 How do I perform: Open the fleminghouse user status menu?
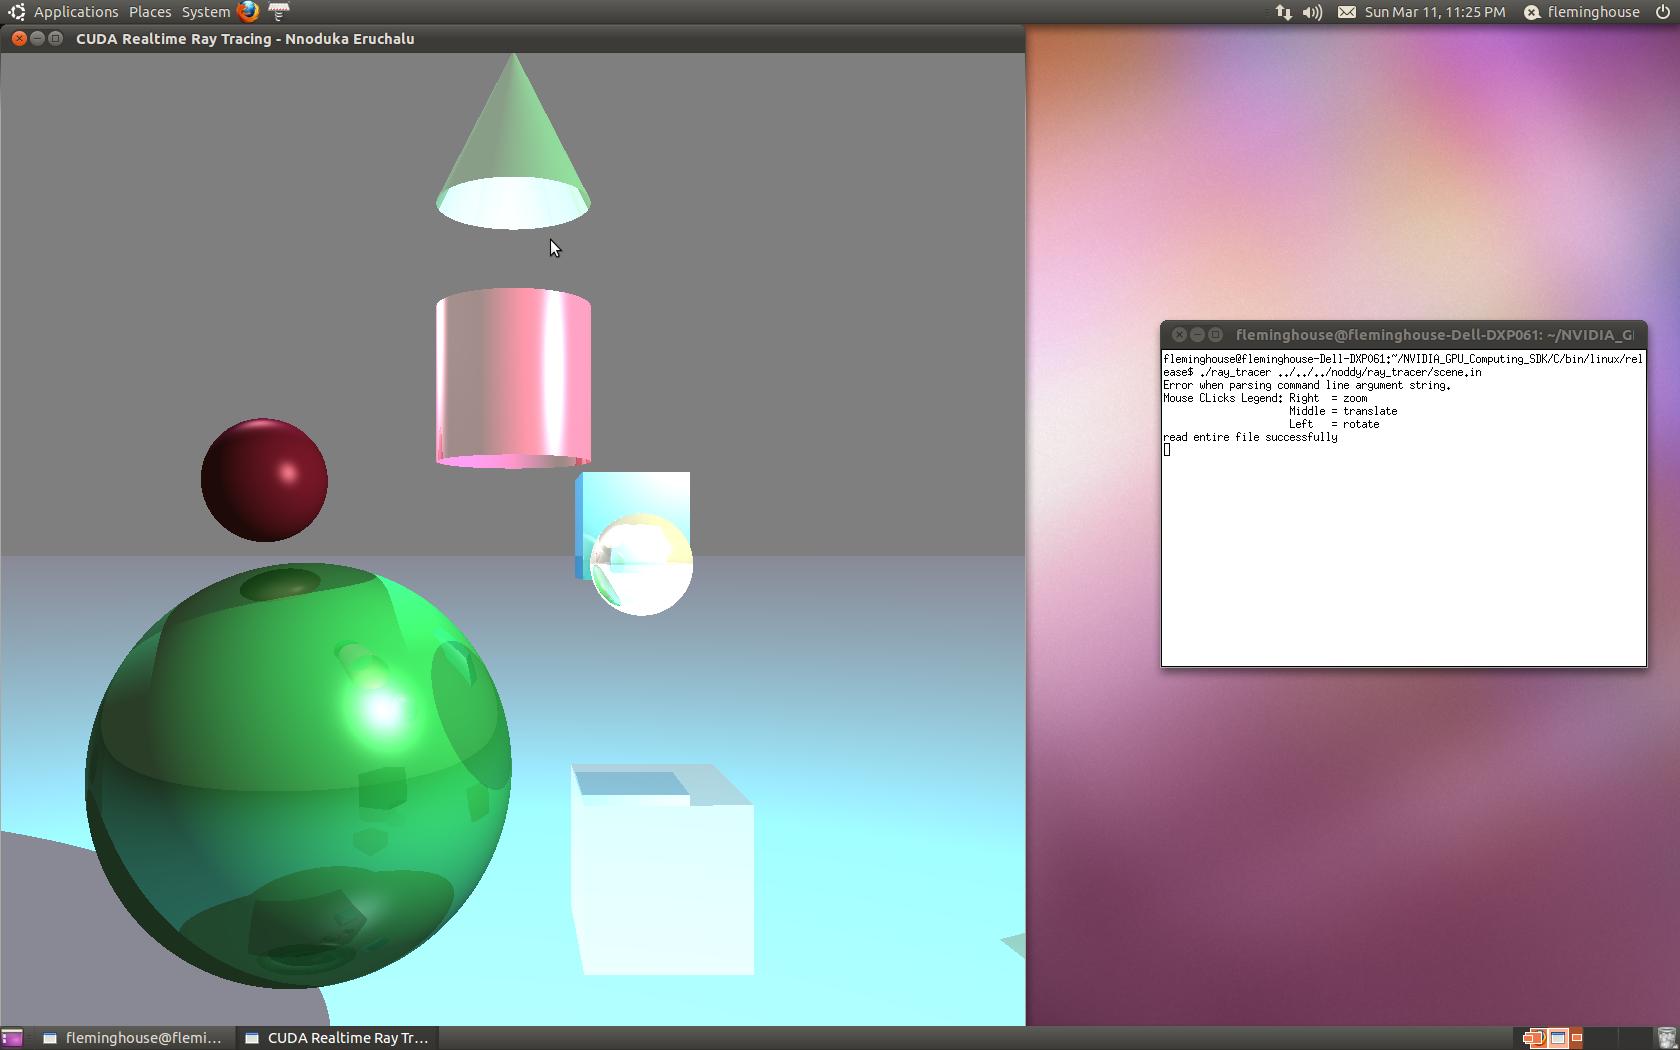1583,12
